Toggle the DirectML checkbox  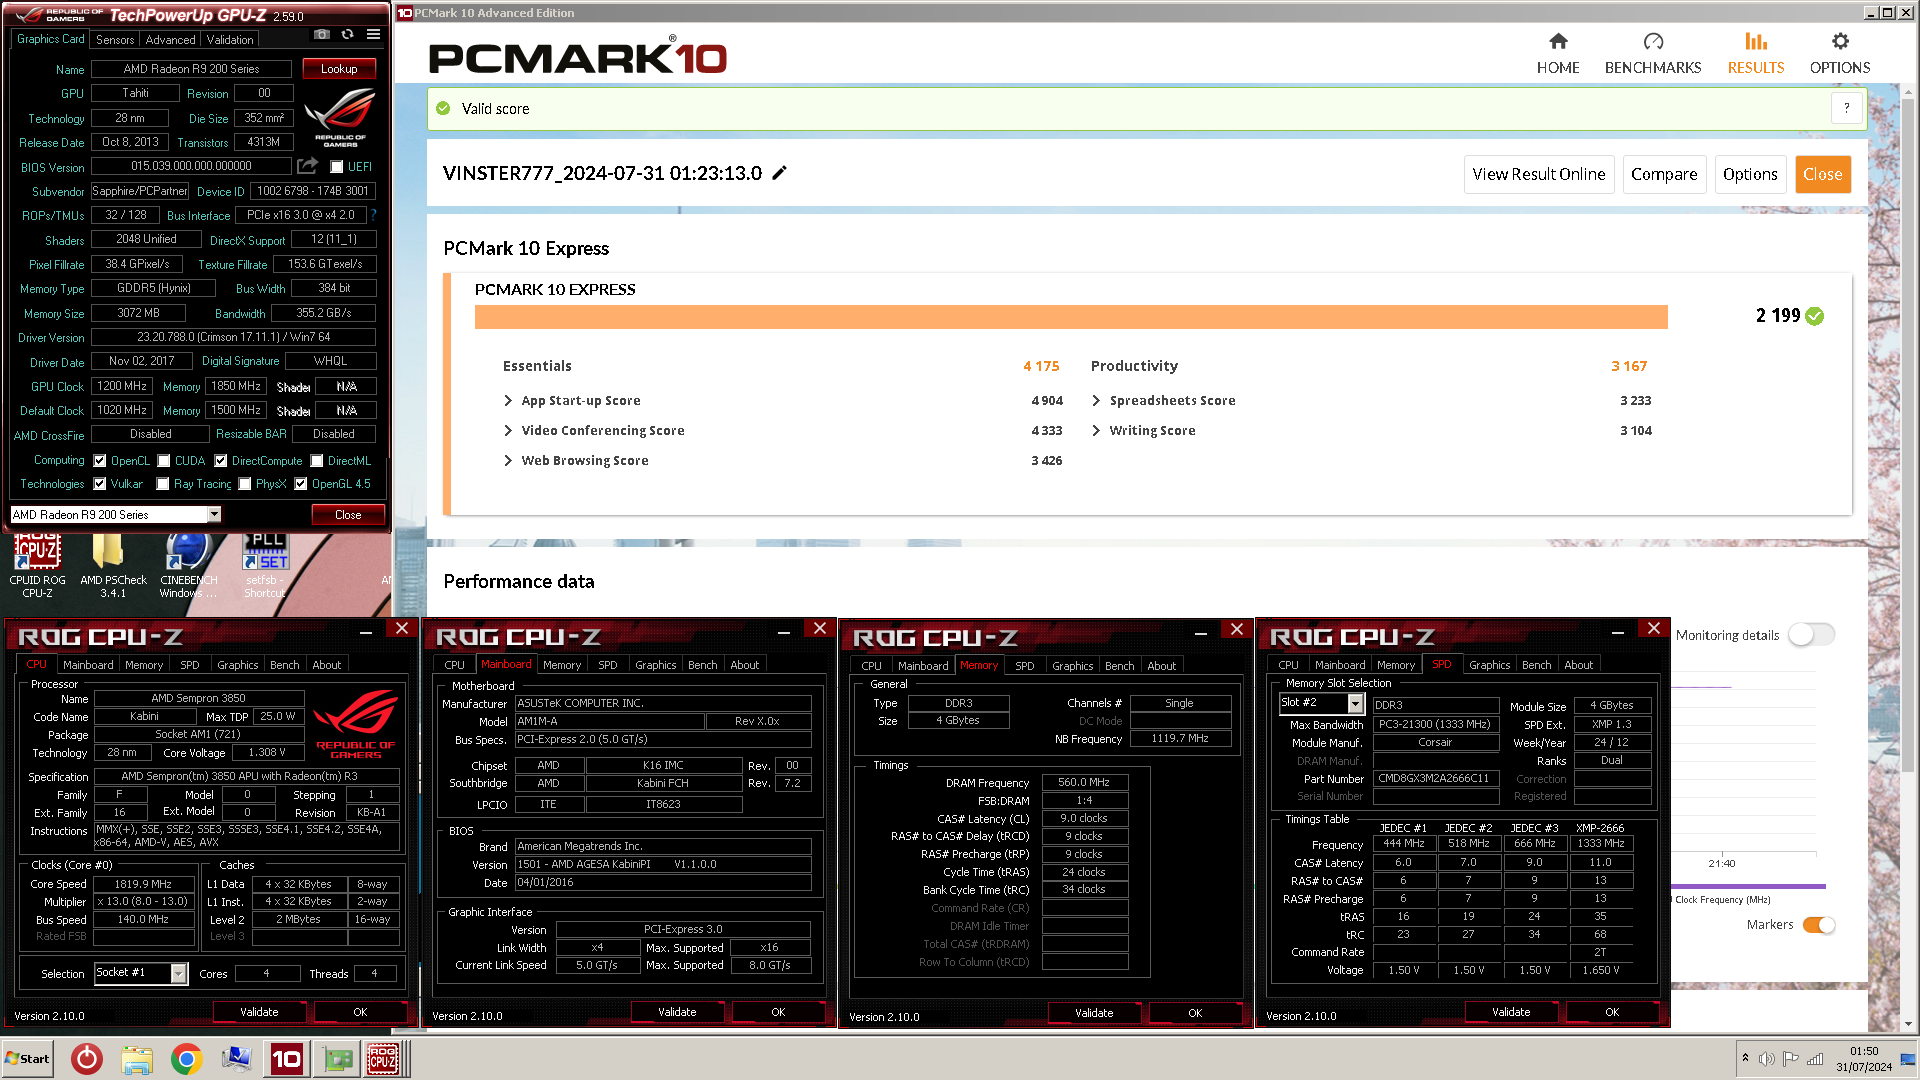tap(317, 461)
